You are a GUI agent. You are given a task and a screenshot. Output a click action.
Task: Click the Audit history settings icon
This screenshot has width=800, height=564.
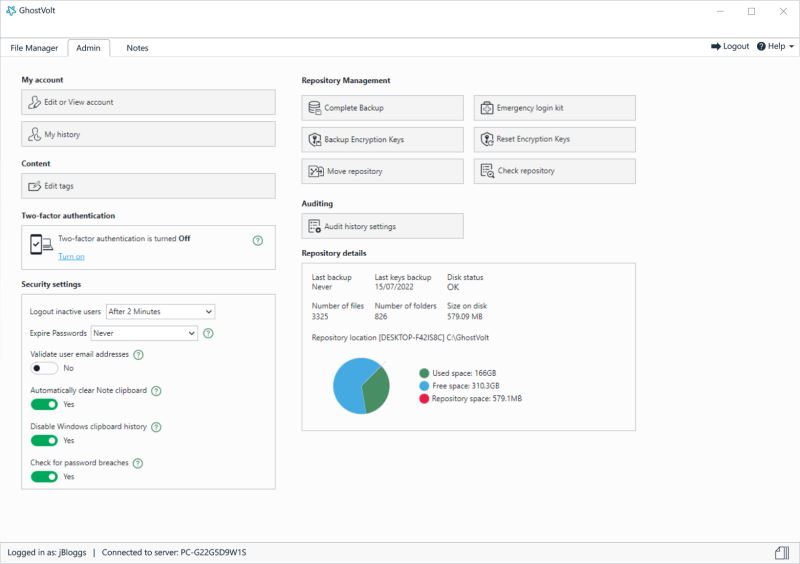pos(315,226)
